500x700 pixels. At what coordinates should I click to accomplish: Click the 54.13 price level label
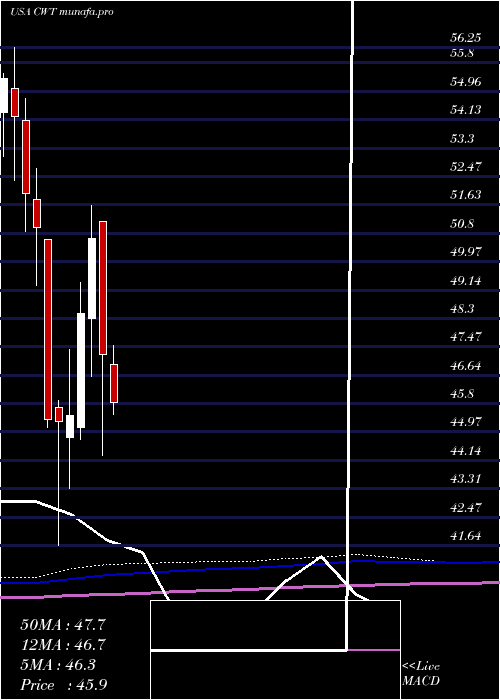point(466,109)
